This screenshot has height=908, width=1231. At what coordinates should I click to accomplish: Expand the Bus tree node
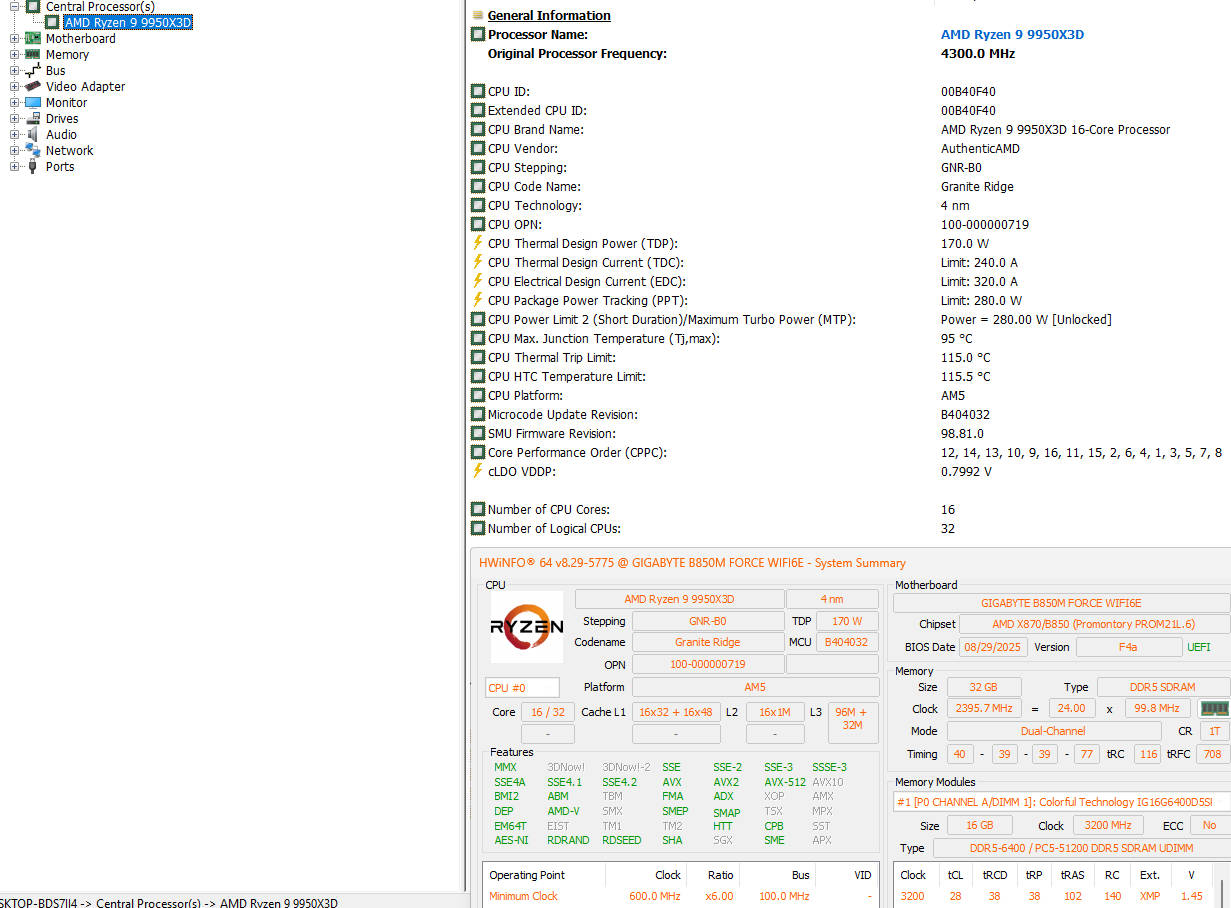tap(14, 71)
